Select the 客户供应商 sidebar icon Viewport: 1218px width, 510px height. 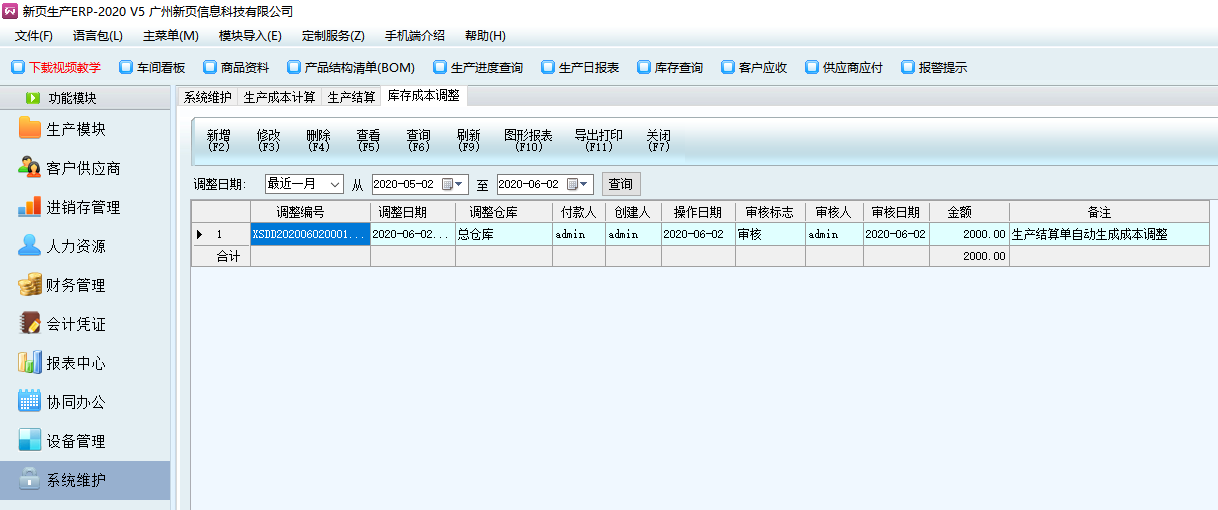[x=30, y=168]
